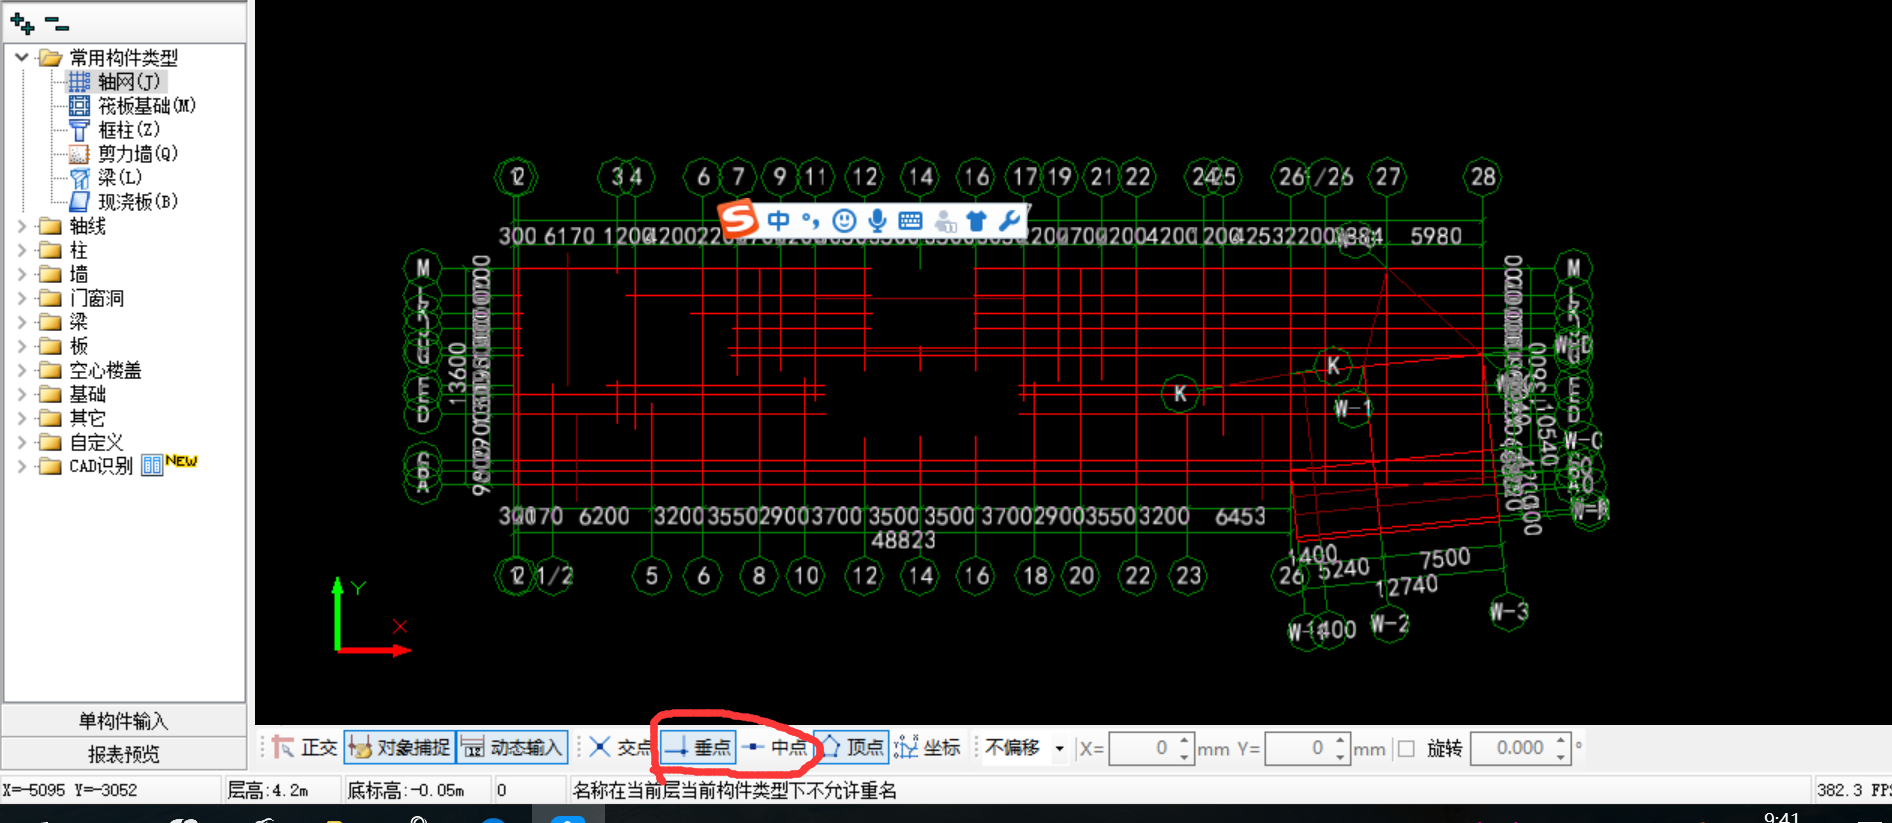1892x823 pixels.
Task: Click axis bubble M on the left side
Action: (x=423, y=267)
